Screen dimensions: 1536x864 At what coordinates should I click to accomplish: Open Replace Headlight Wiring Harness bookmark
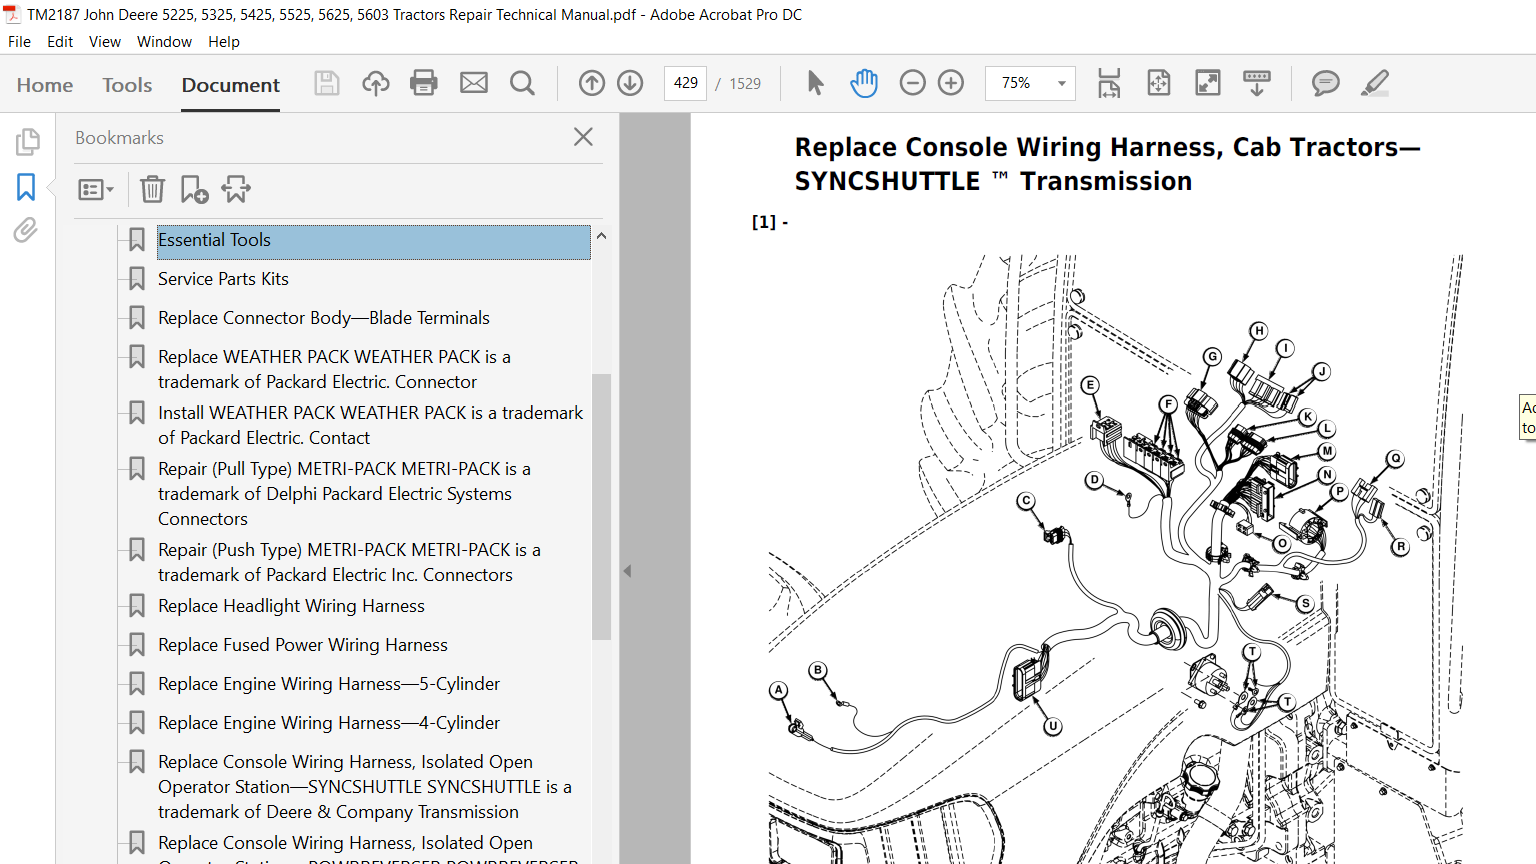(x=291, y=606)
